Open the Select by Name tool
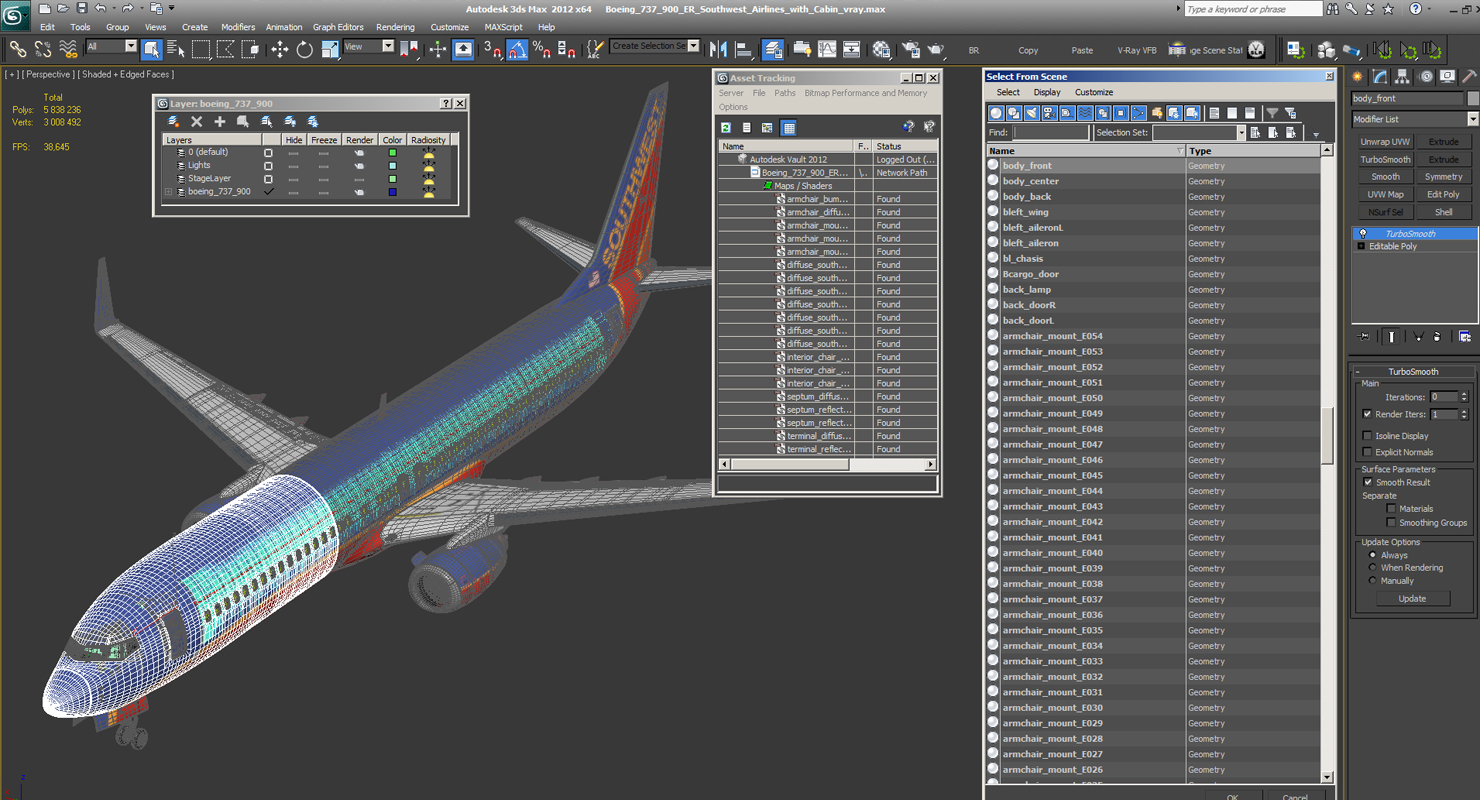The height and width of the screenshot is (800, 1480). pos(176,49)
